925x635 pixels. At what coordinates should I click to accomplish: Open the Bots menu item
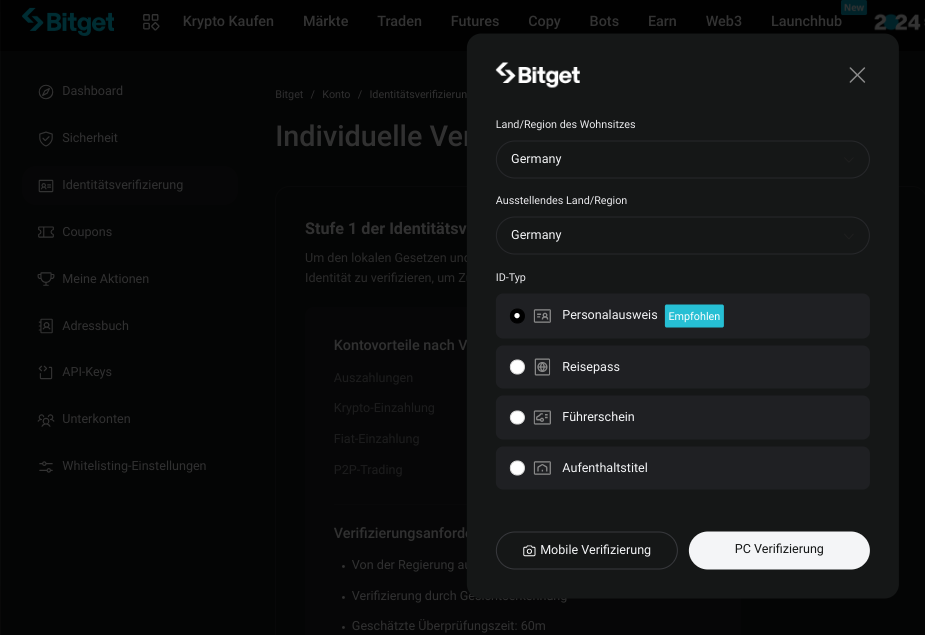click(604, 21)
